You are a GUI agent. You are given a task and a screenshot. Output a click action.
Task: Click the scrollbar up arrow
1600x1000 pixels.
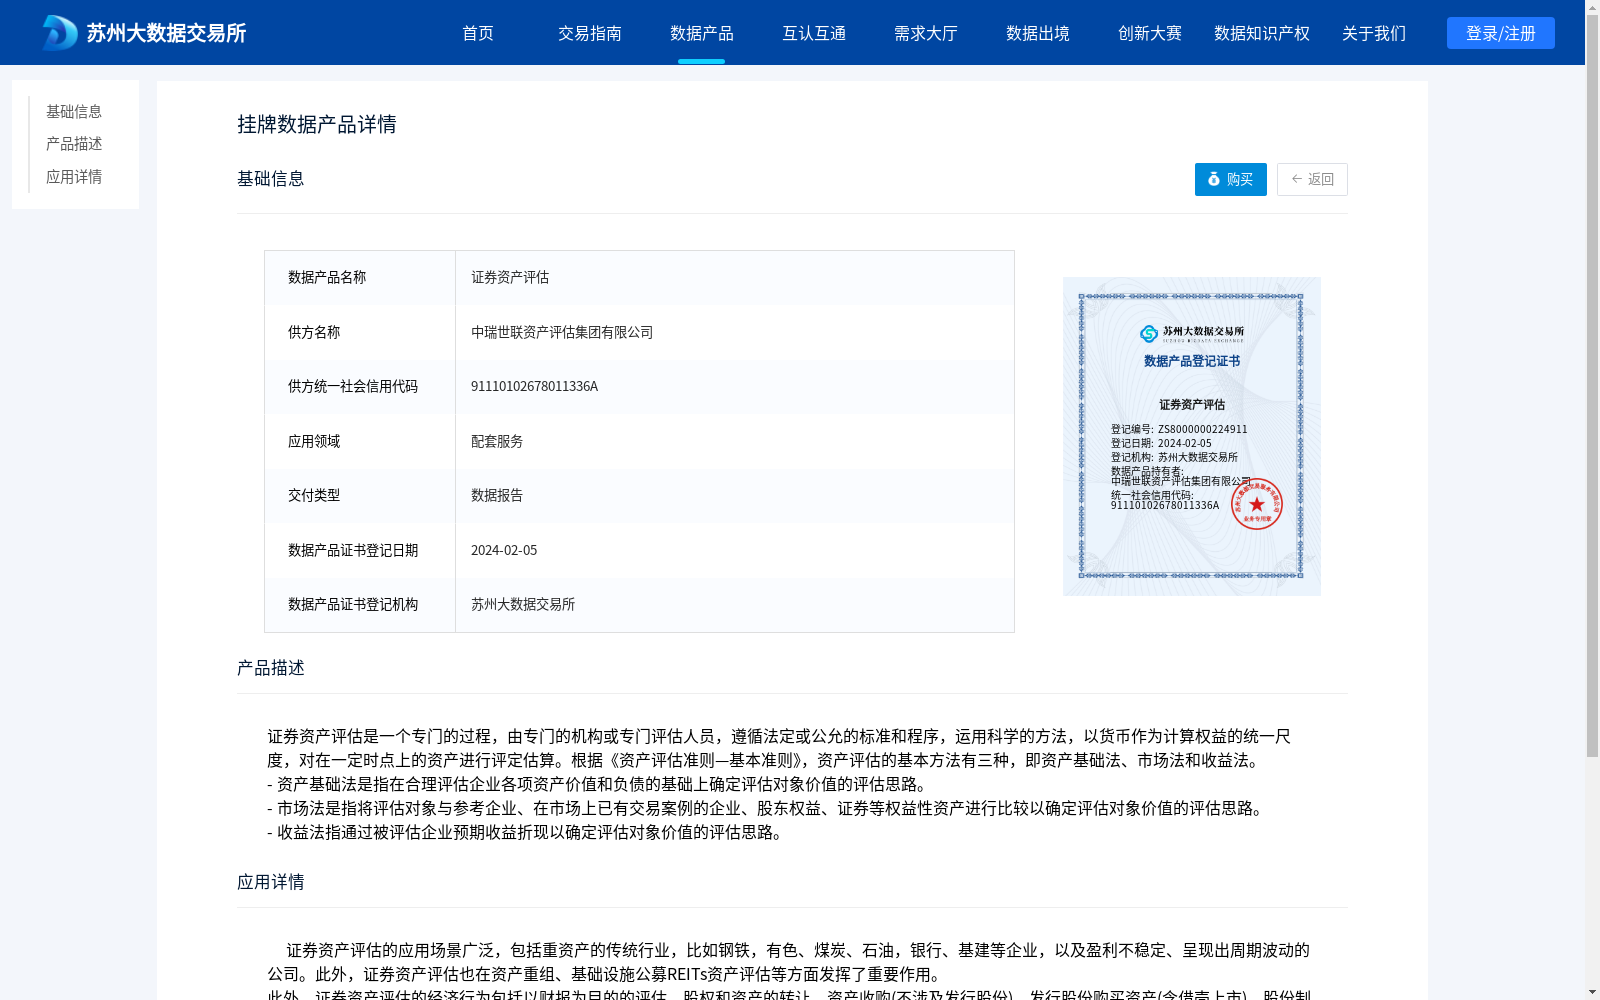1592,7
